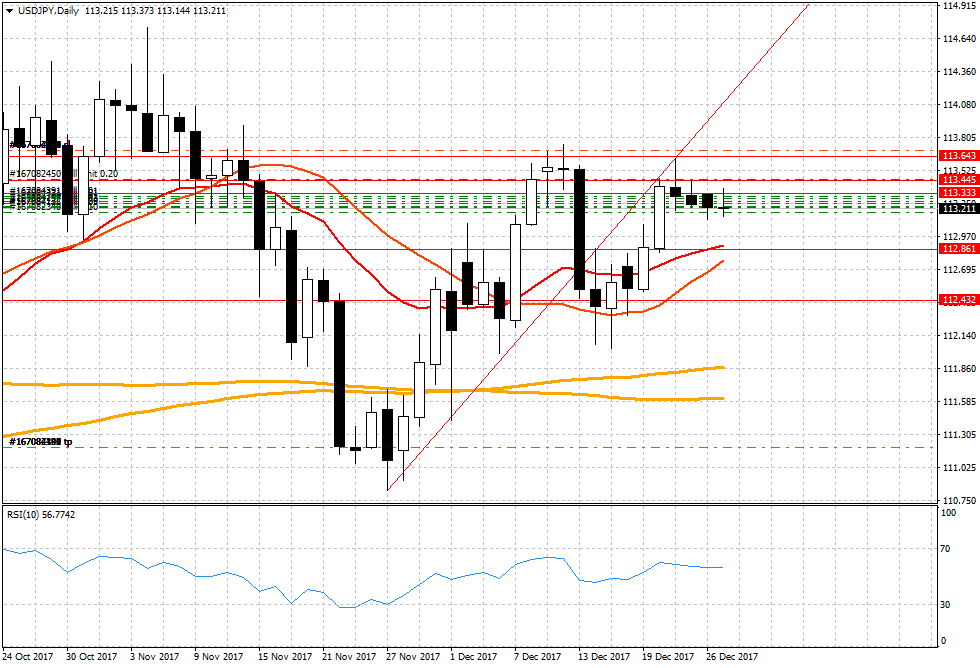
Task: Click the 111.860 price axis label
Action: pyautogui.click(x=959, y=369)
